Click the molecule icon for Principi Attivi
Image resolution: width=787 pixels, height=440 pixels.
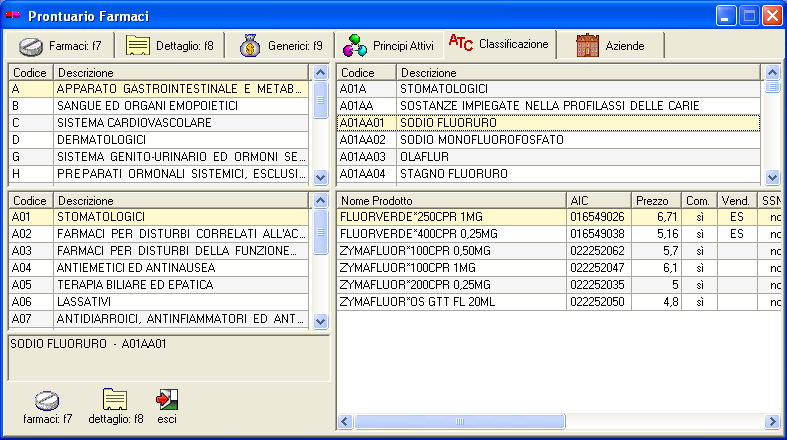point(354,46)
